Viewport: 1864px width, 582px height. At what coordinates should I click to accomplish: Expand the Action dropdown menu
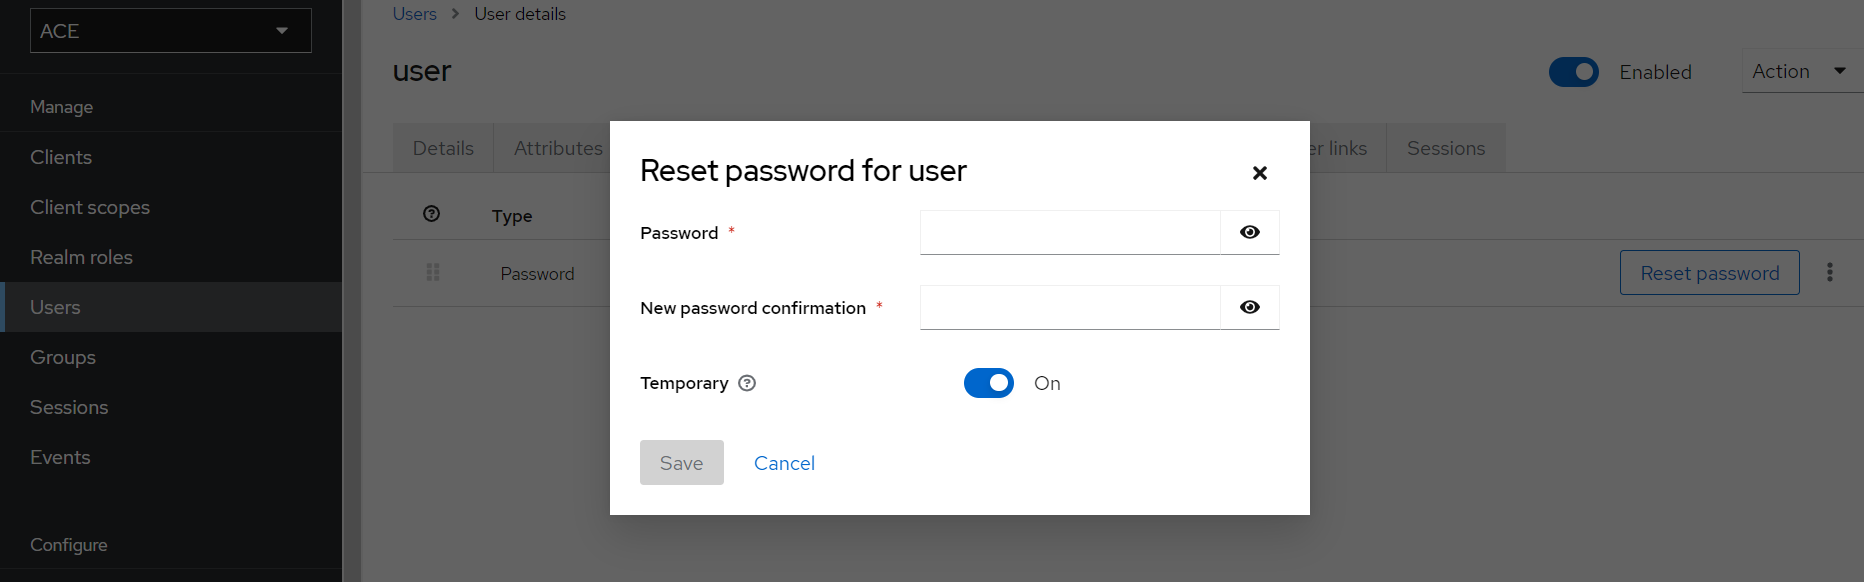point(1798,72)
